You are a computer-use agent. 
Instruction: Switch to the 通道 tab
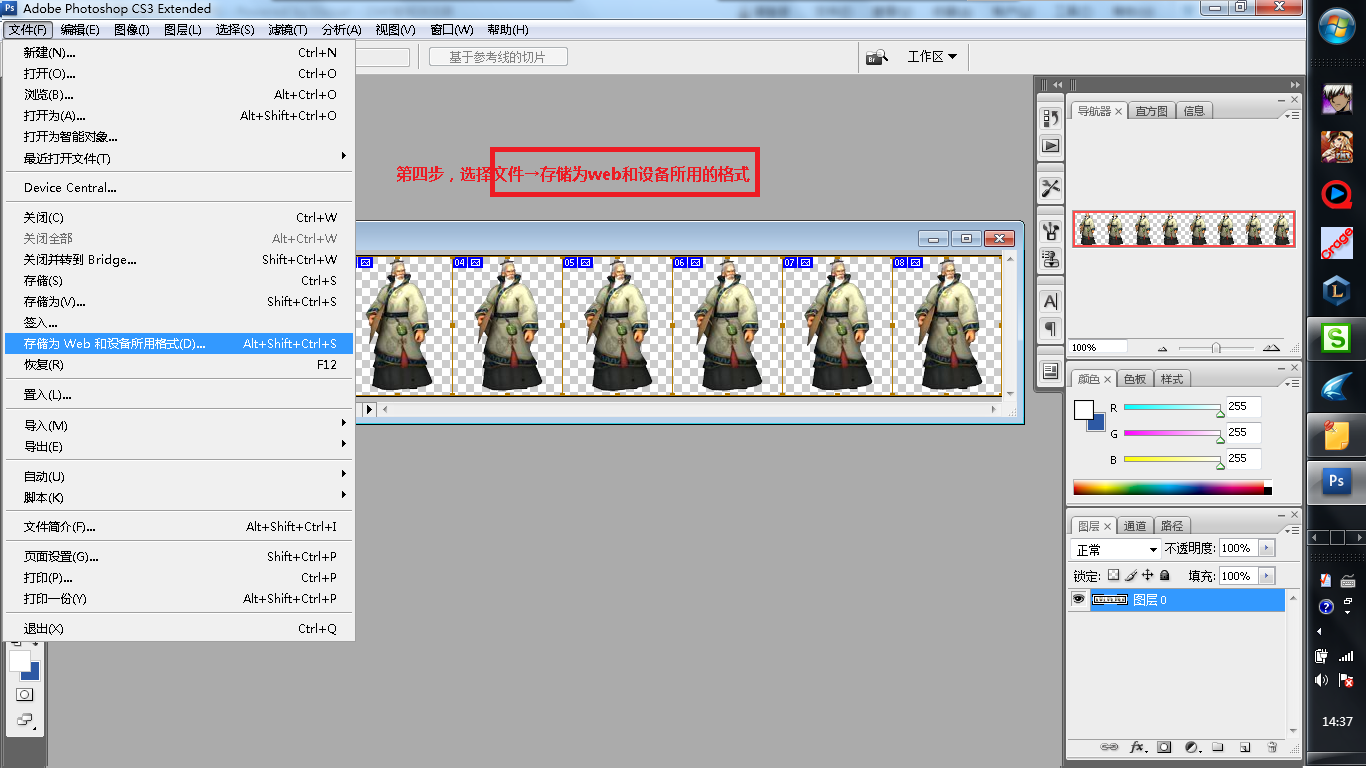coord(1135,526)
